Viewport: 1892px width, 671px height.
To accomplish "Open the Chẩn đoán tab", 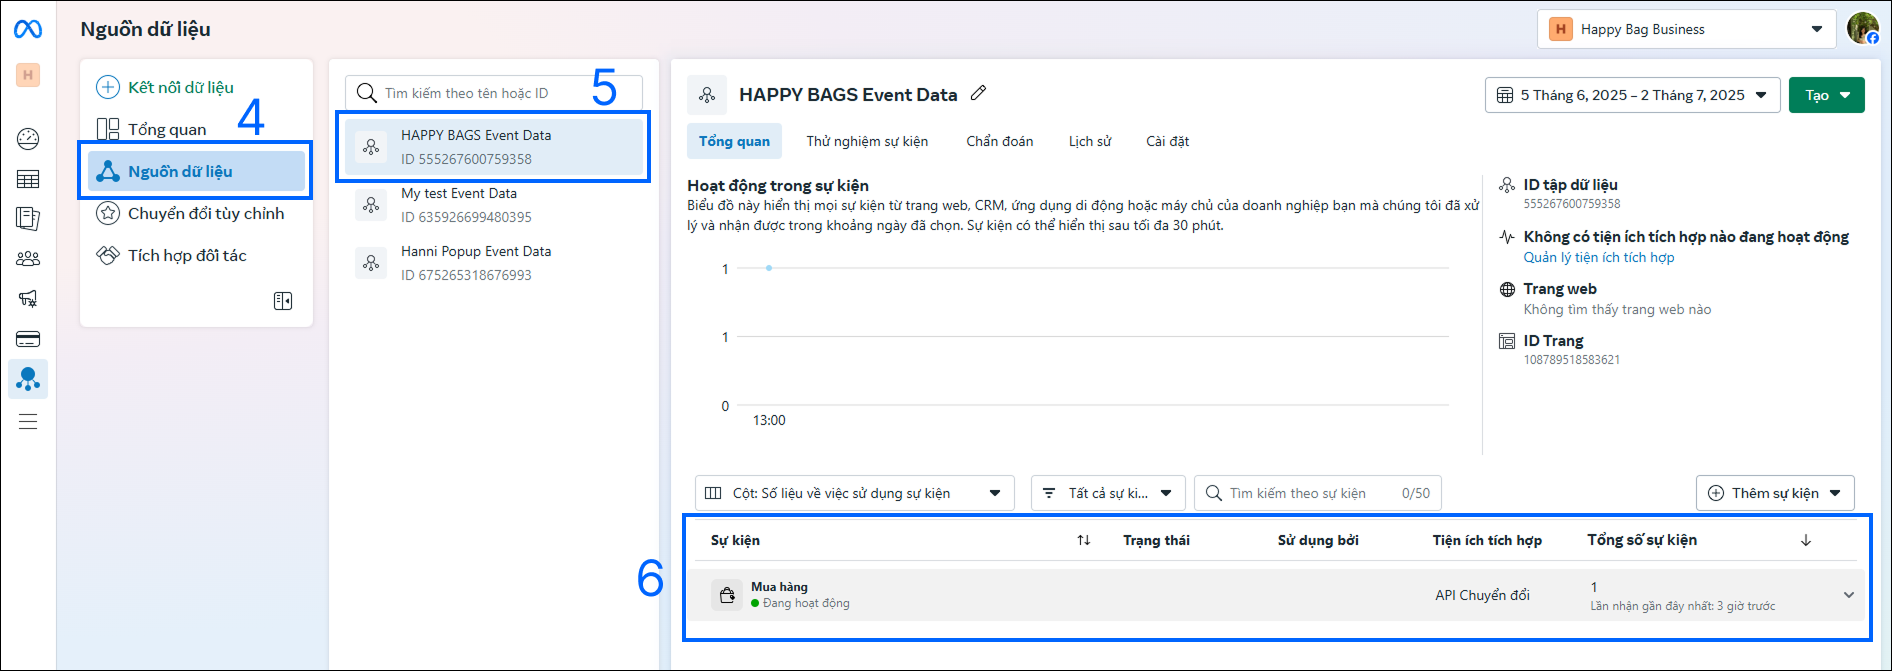I will pos(999,141).
